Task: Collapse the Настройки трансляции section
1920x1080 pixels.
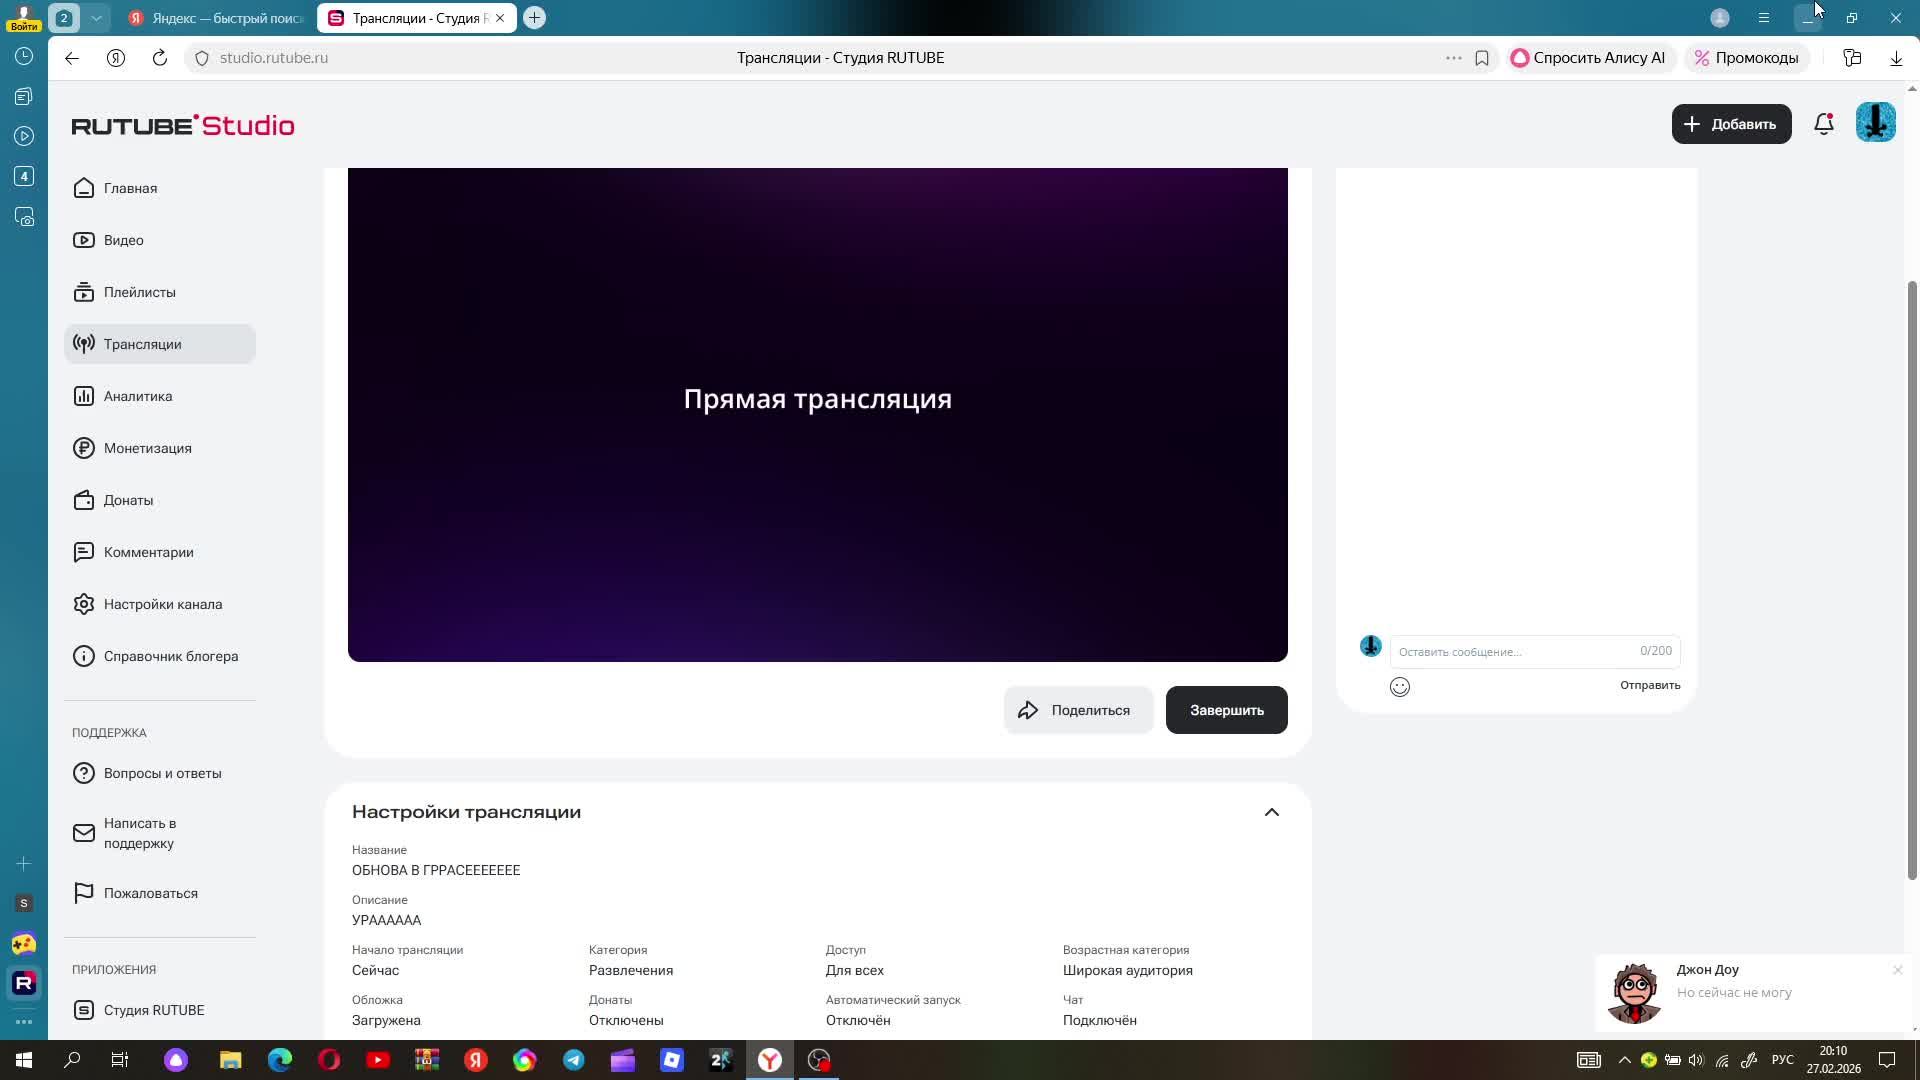Action: 1271,811
